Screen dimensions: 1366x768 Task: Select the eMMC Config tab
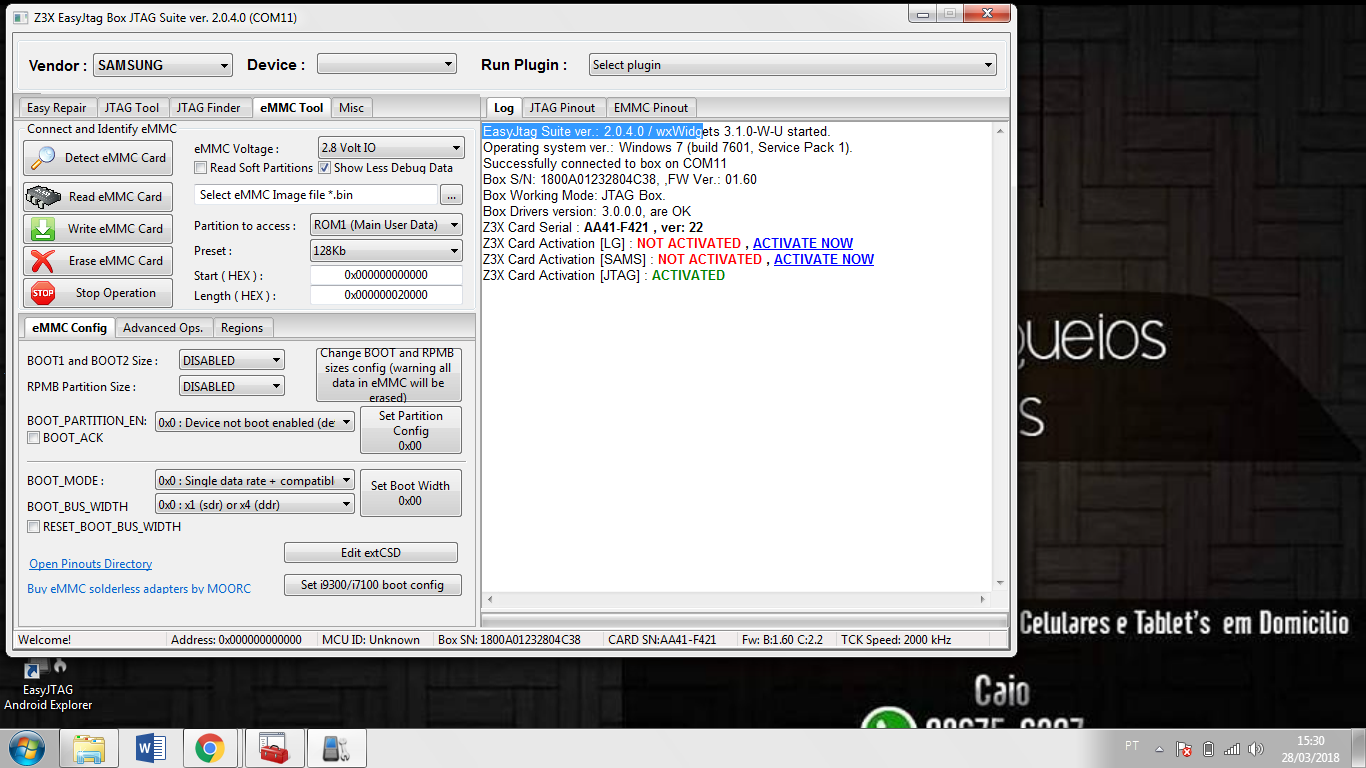(69, 327)
